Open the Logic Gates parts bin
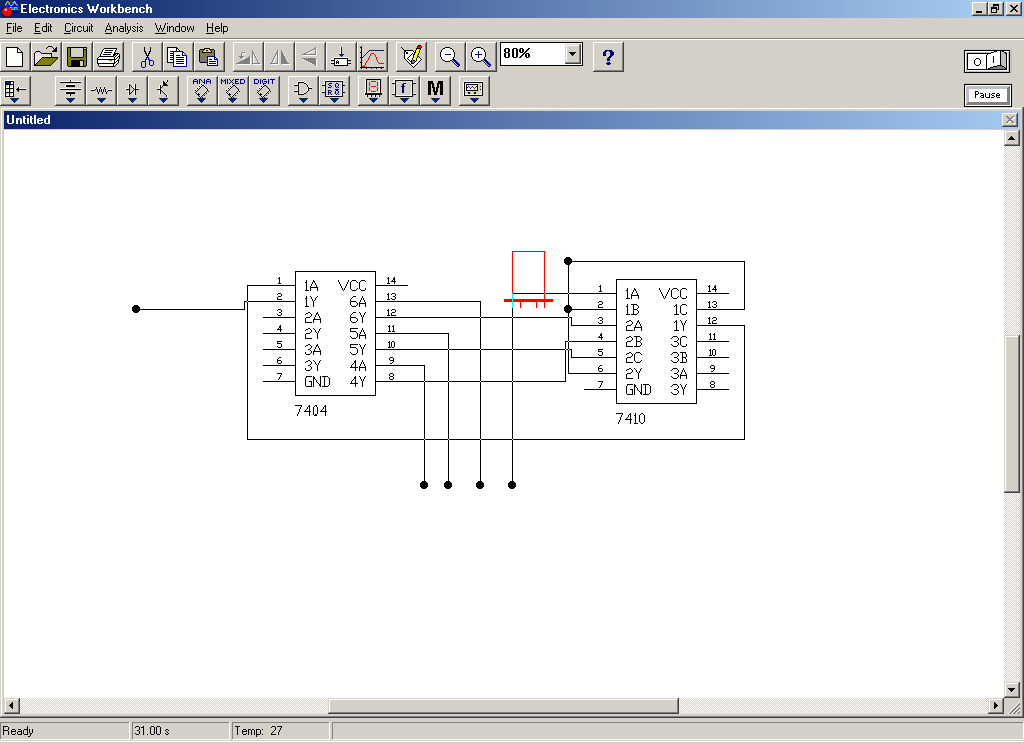Screen dimensions: 1024x744 pyautogui.click(x=303, y=91)
